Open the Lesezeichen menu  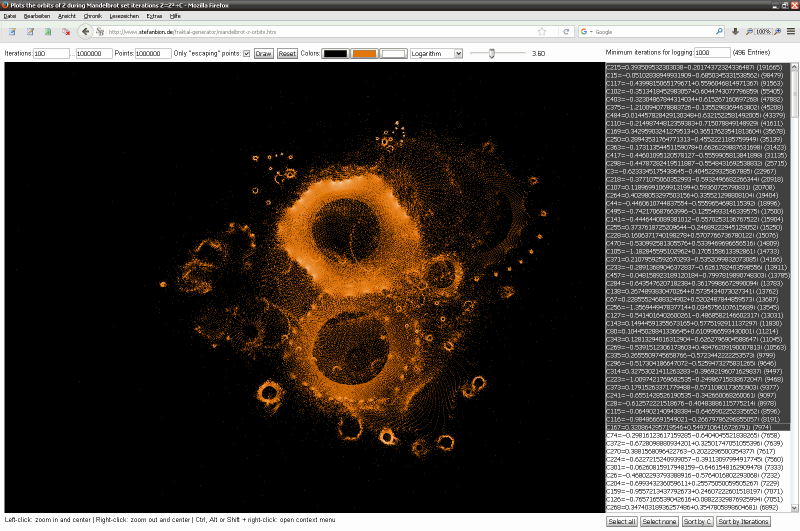(x=126, y=17)
